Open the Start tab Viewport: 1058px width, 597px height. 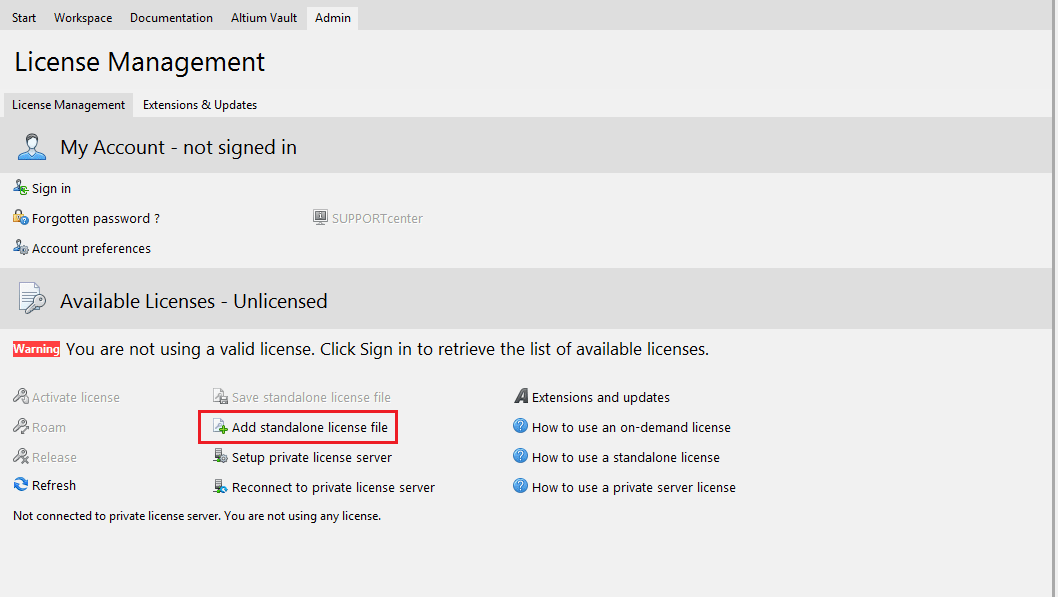[x=24, y=18]
